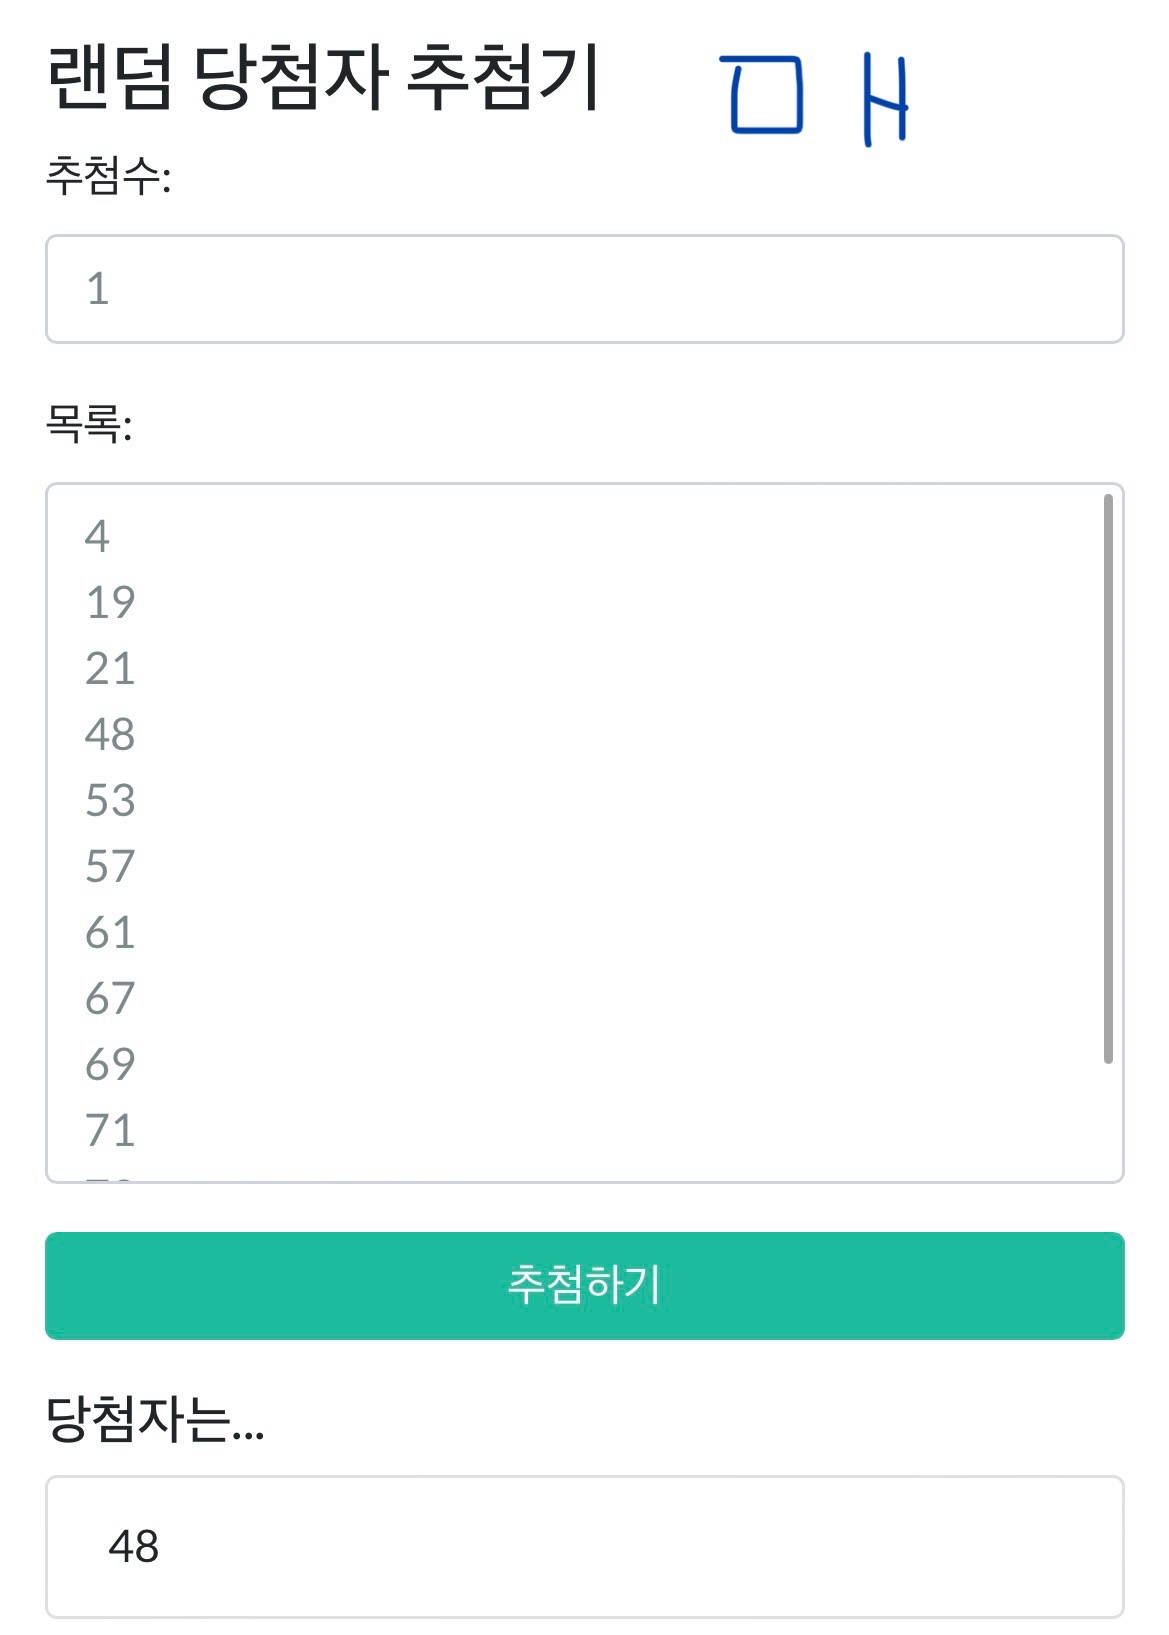This screenshot has height=1635, width=1169.
Task: Click the 당첨자 result box showing 48
Action: coord(584,1546)
